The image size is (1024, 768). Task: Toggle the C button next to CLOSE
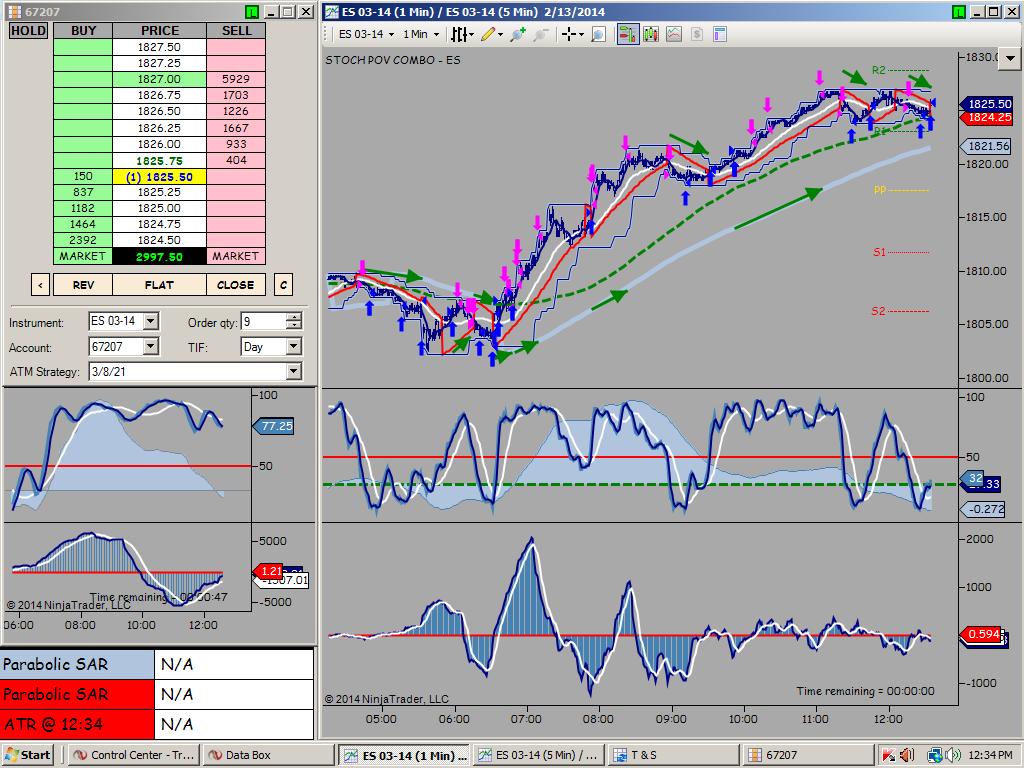(283, 285)
